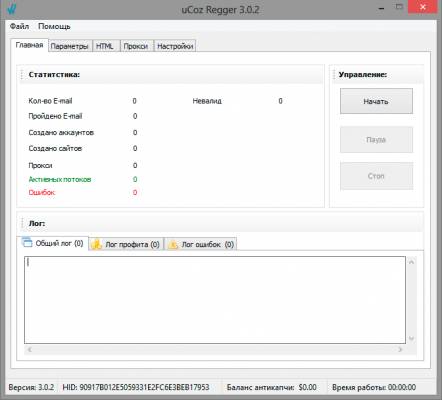442x400 pixels.
Task: Click the uCoz Regger app icon in title bar
Action: [x=12, y=9]
